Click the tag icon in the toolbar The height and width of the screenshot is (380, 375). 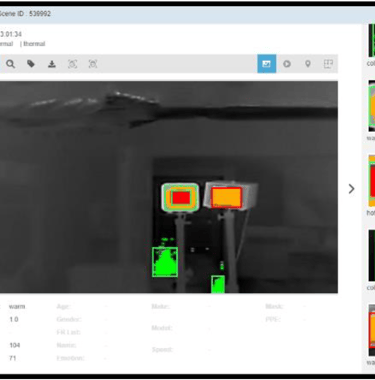(31, 64)
